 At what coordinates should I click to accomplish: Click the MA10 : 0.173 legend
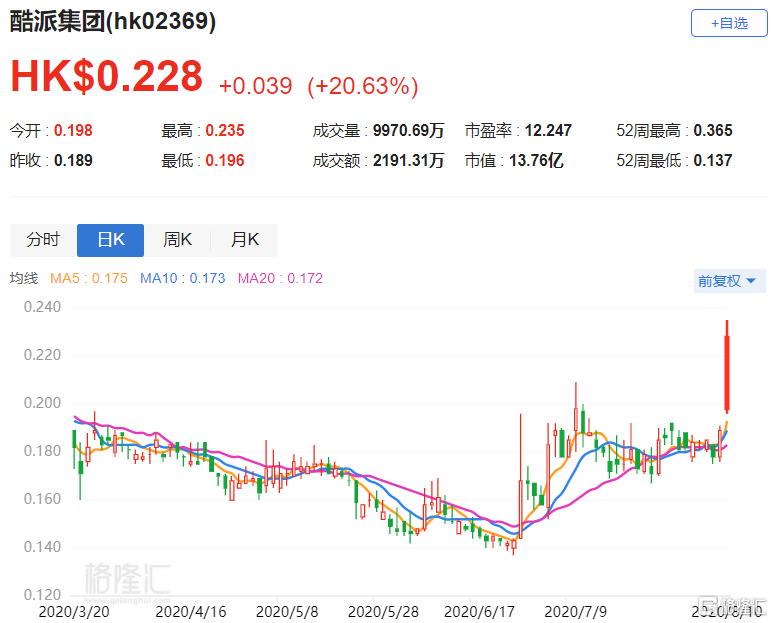click(x=182, y=278)
